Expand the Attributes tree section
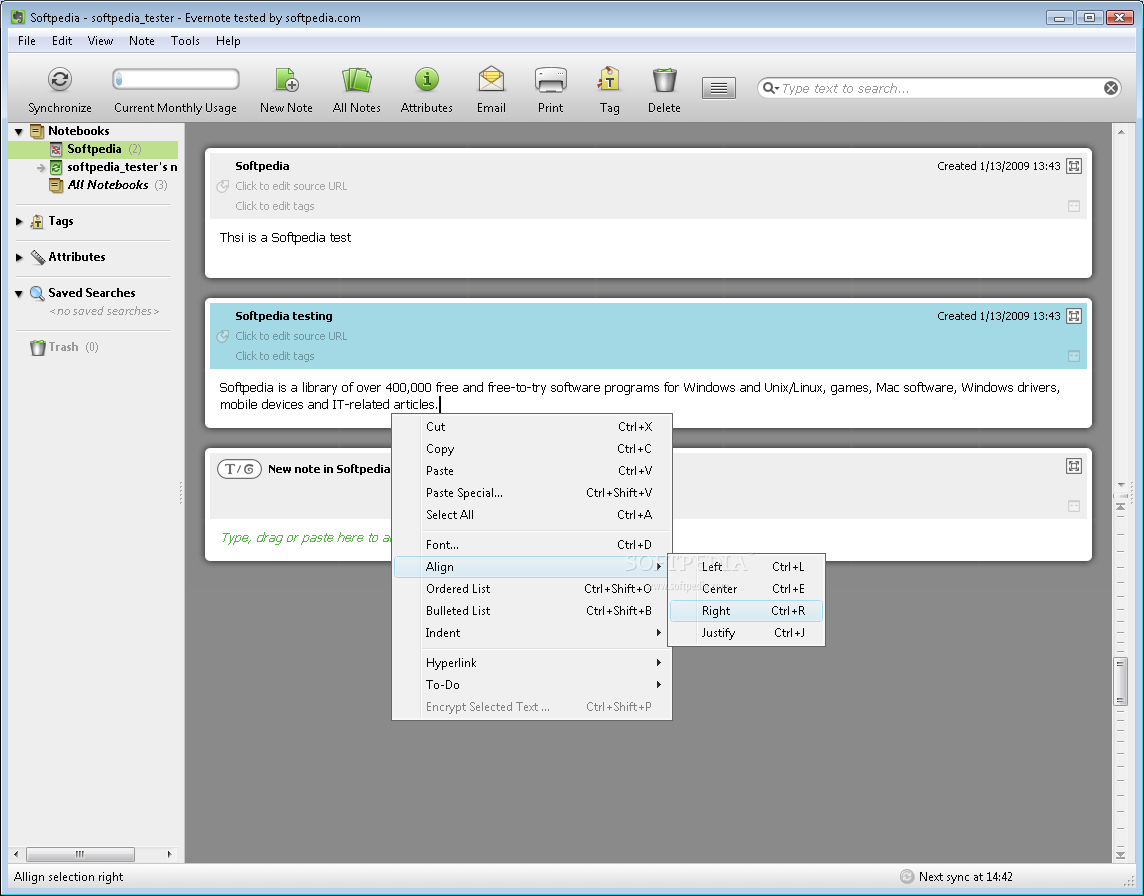Screen dimensions: 1144x896 [19, 258]
